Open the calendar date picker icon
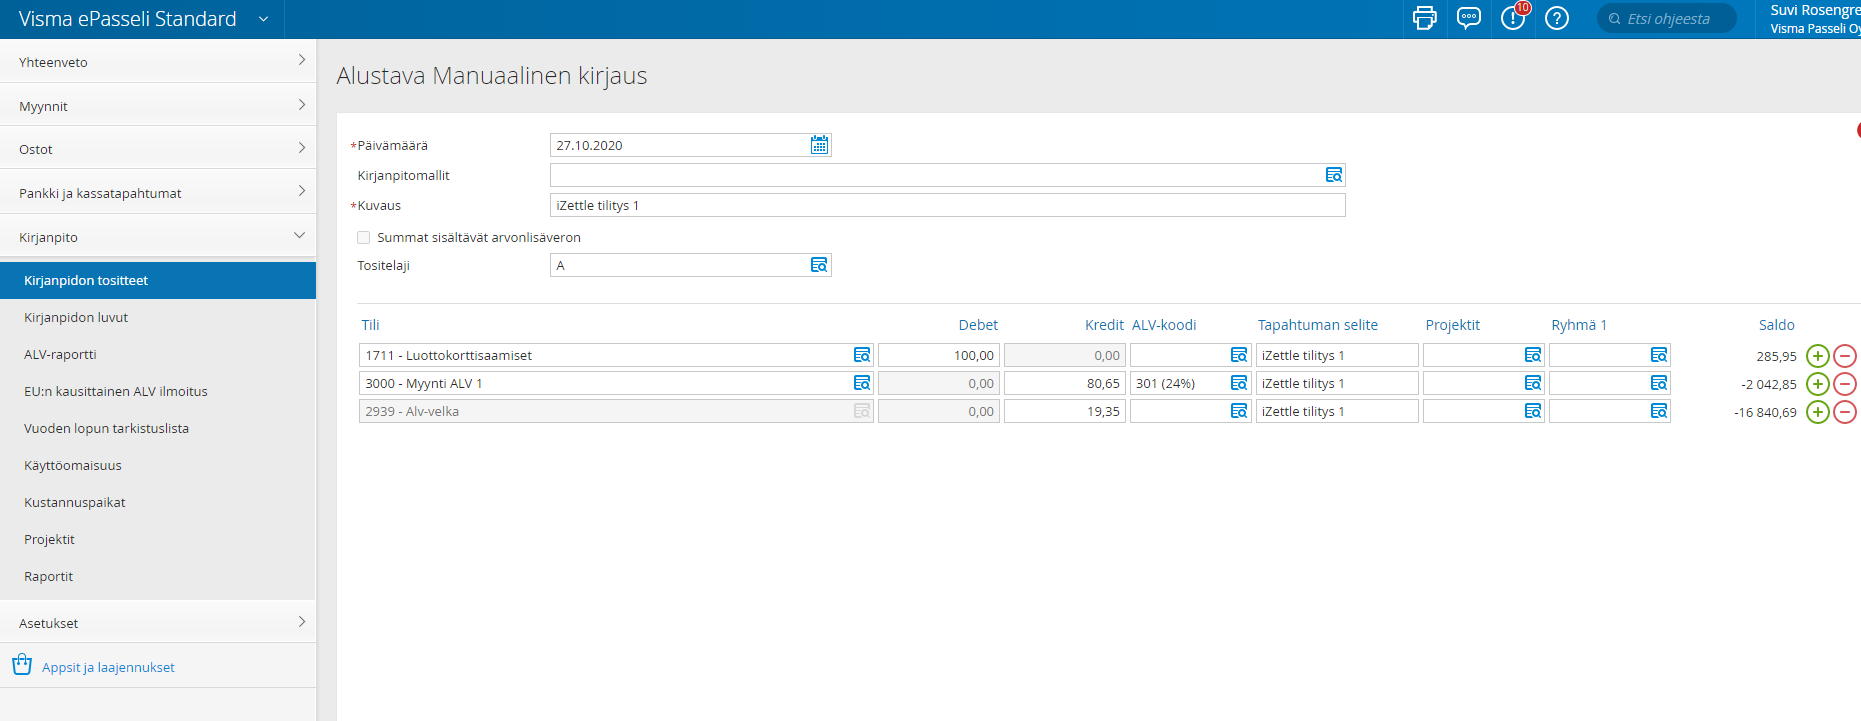 (819, 145)
